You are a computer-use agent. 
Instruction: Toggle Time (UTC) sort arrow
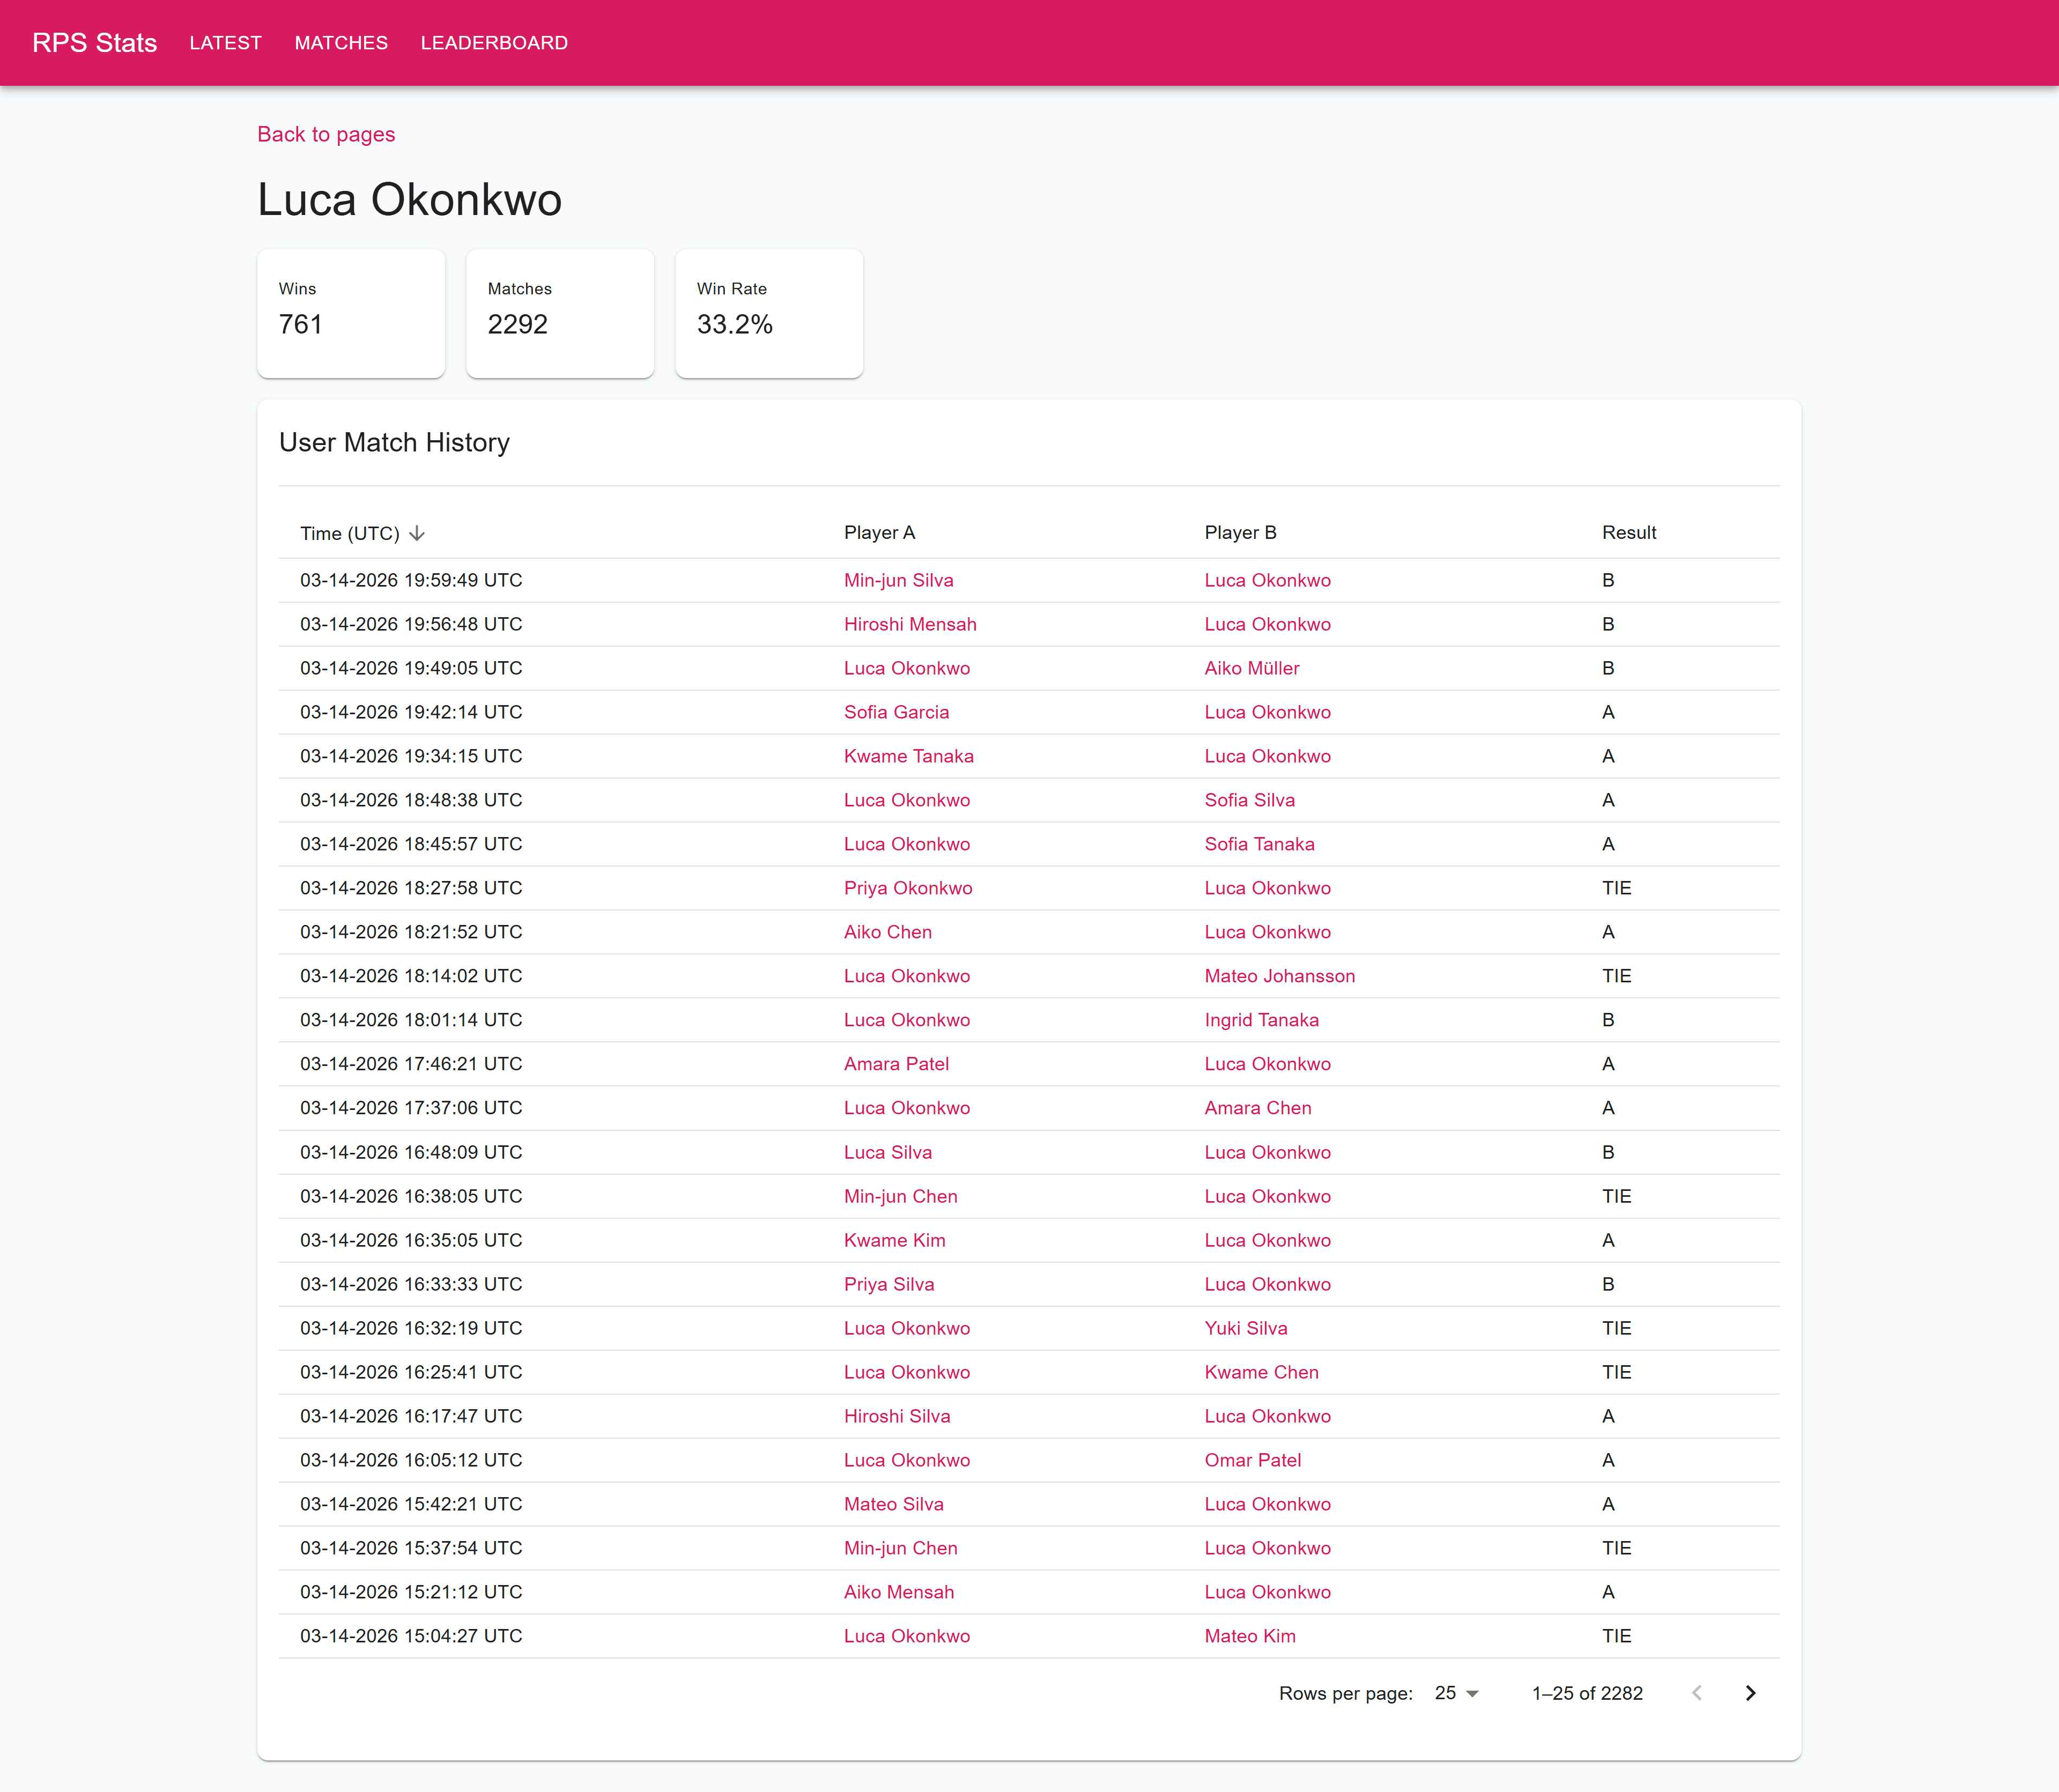(417, 533)
